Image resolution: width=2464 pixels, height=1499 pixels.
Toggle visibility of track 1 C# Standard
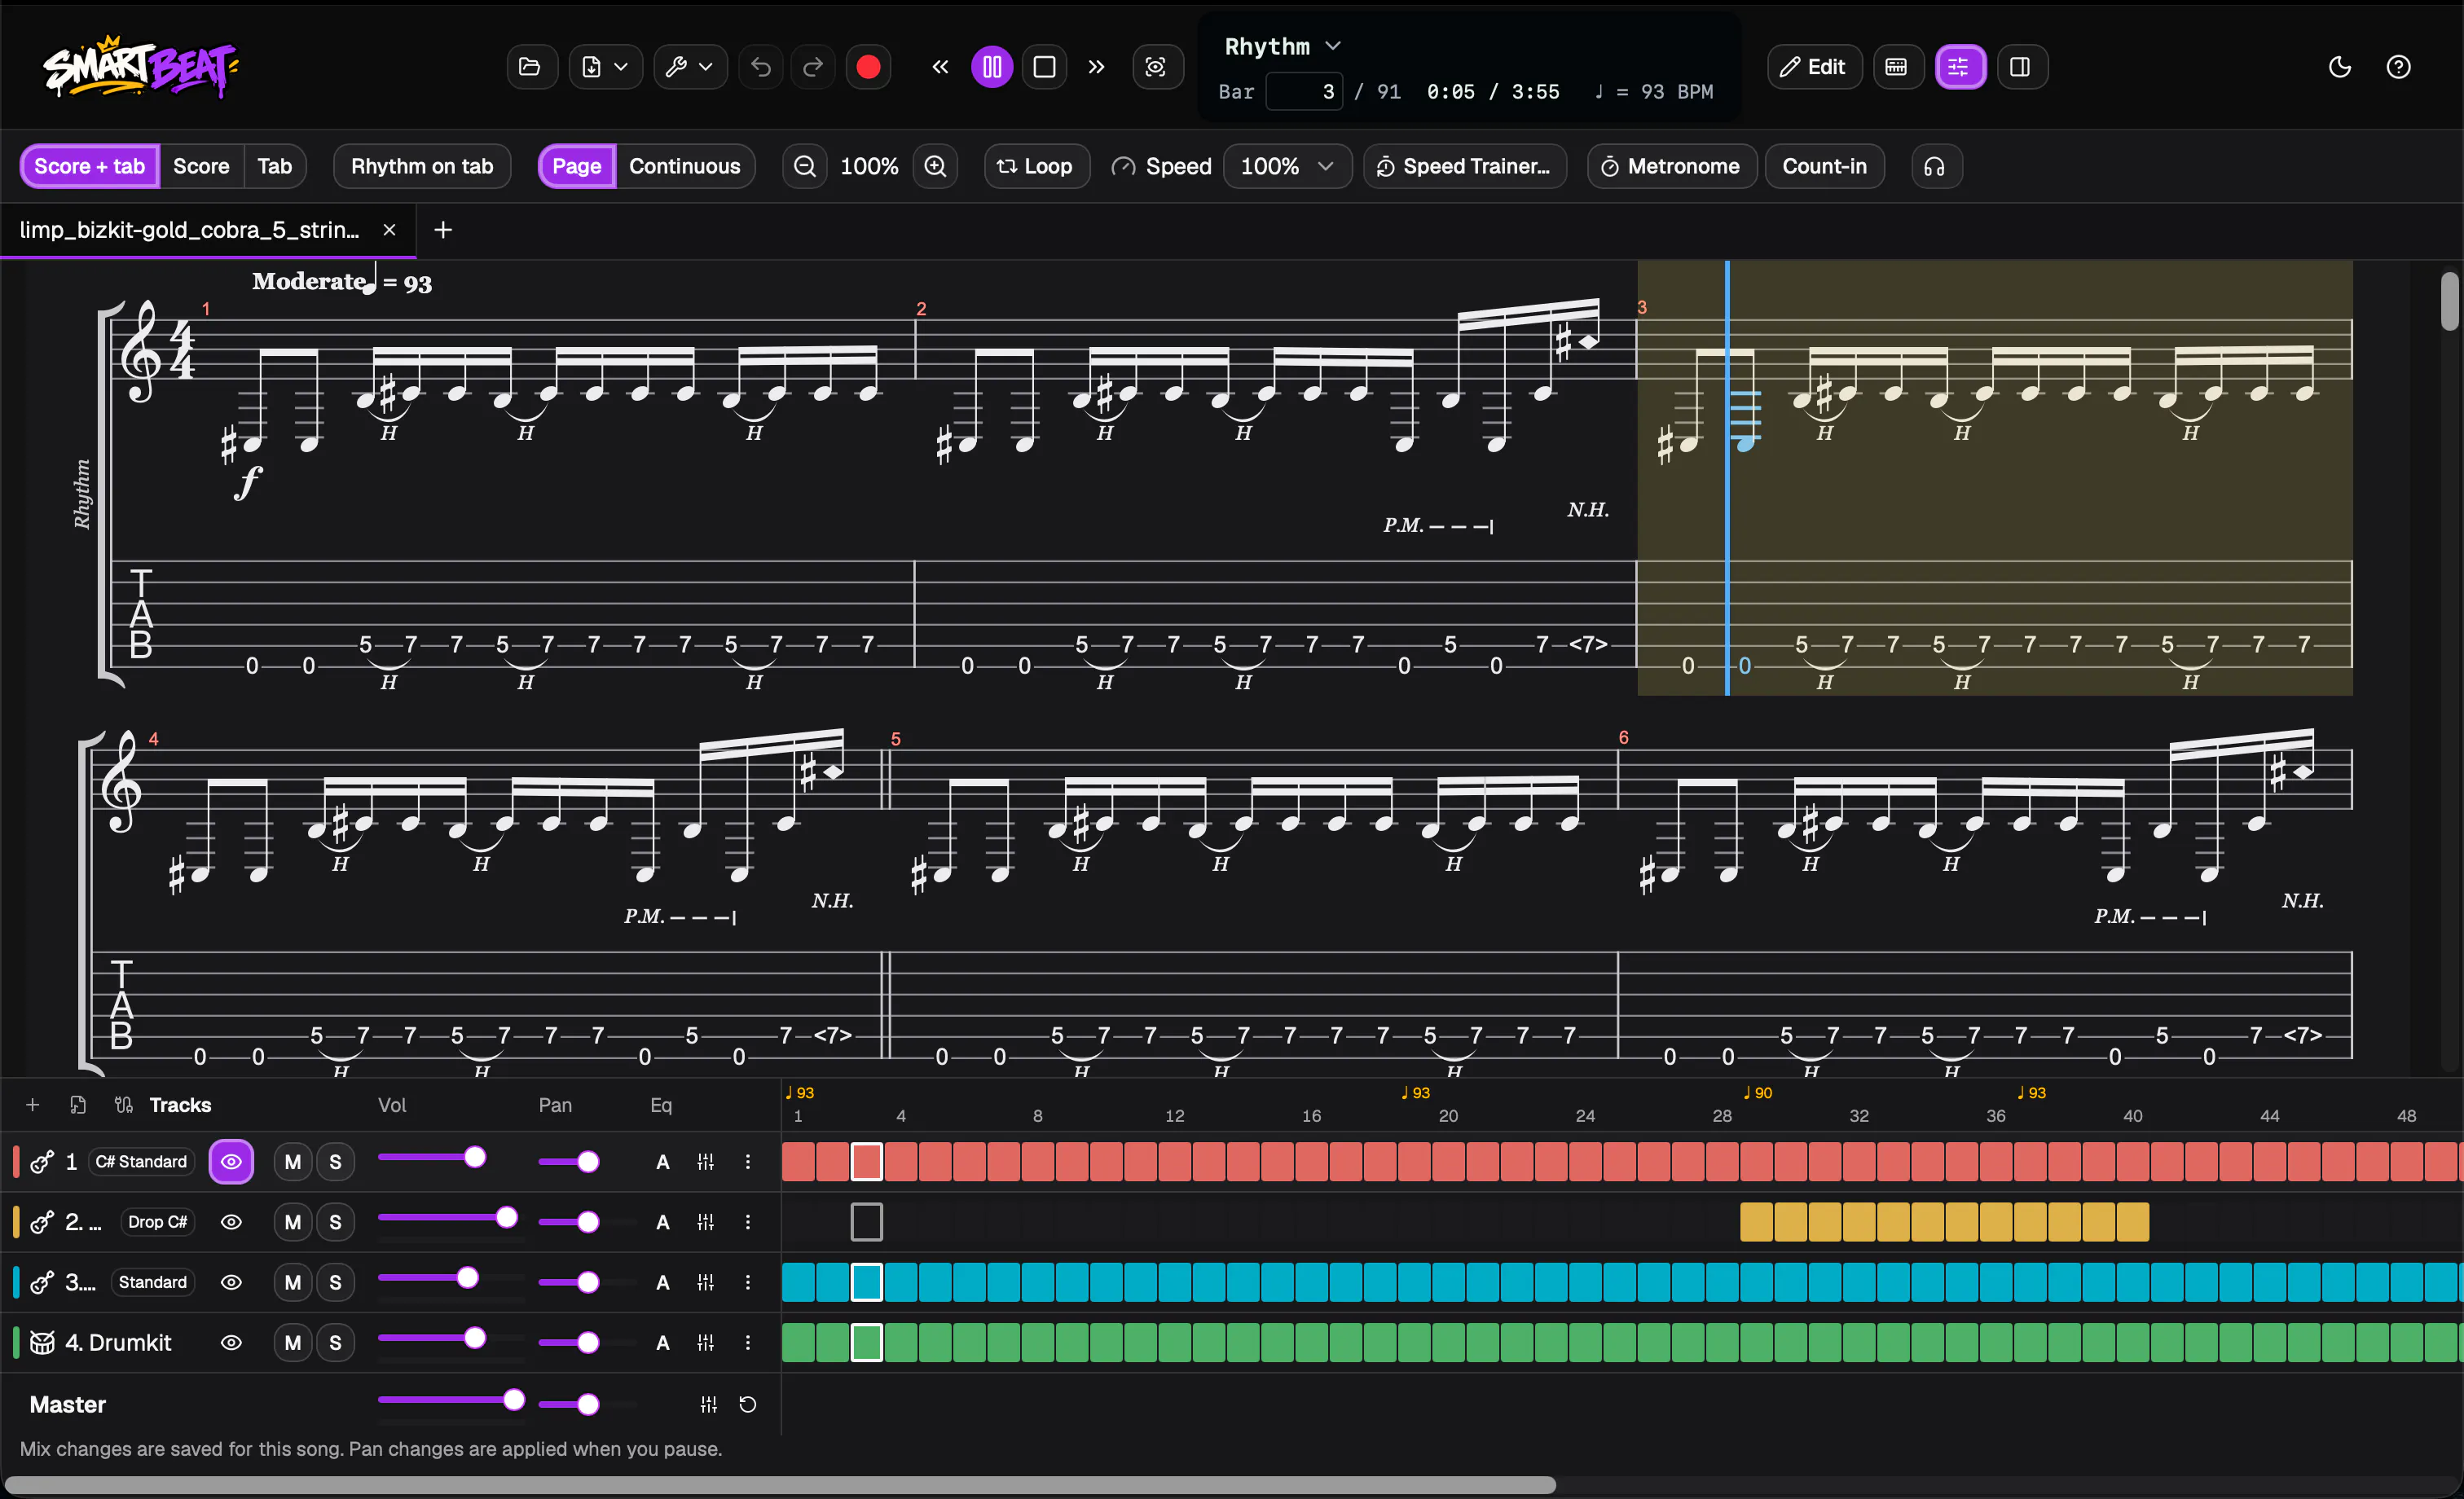coord(231,1162)
